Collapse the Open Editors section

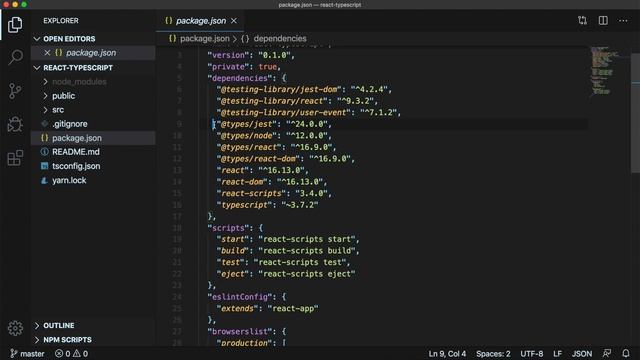pyautogui.click(x=37, y=39)
